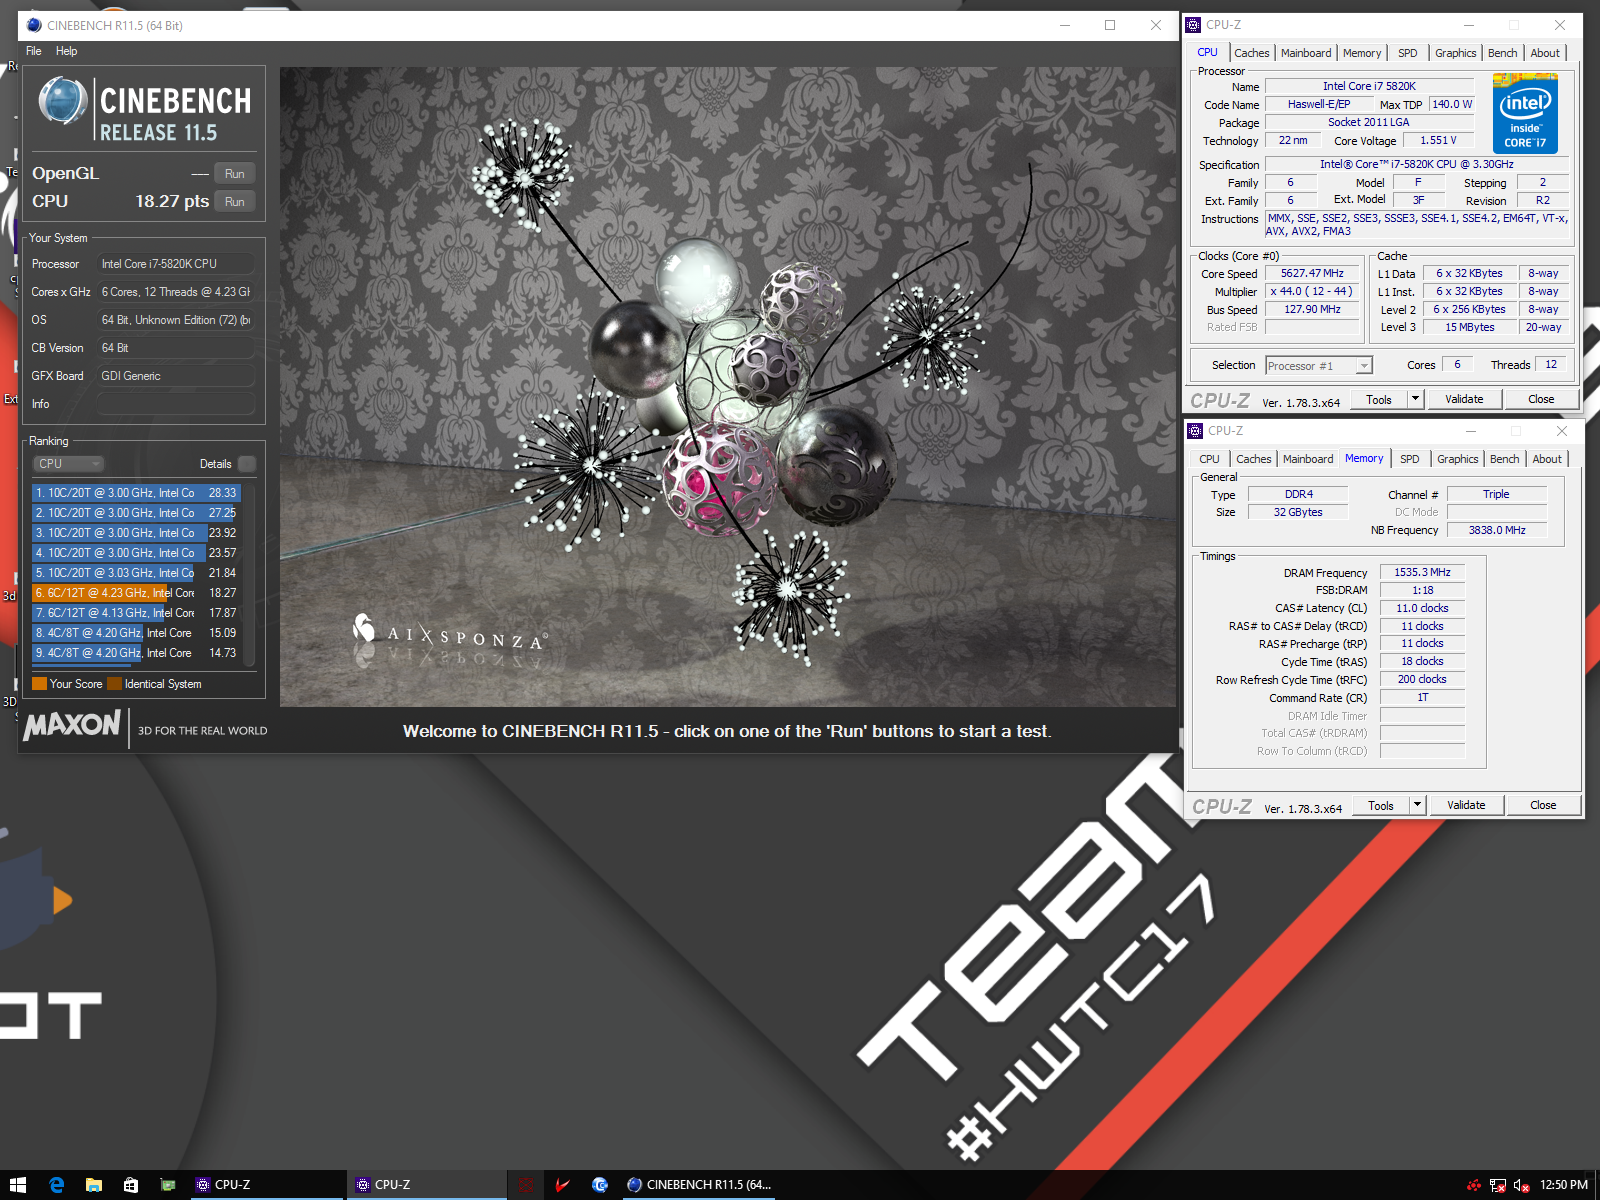
Task: Switch to the second CPU-Z taskbar window
Action: pos(427,1185)
